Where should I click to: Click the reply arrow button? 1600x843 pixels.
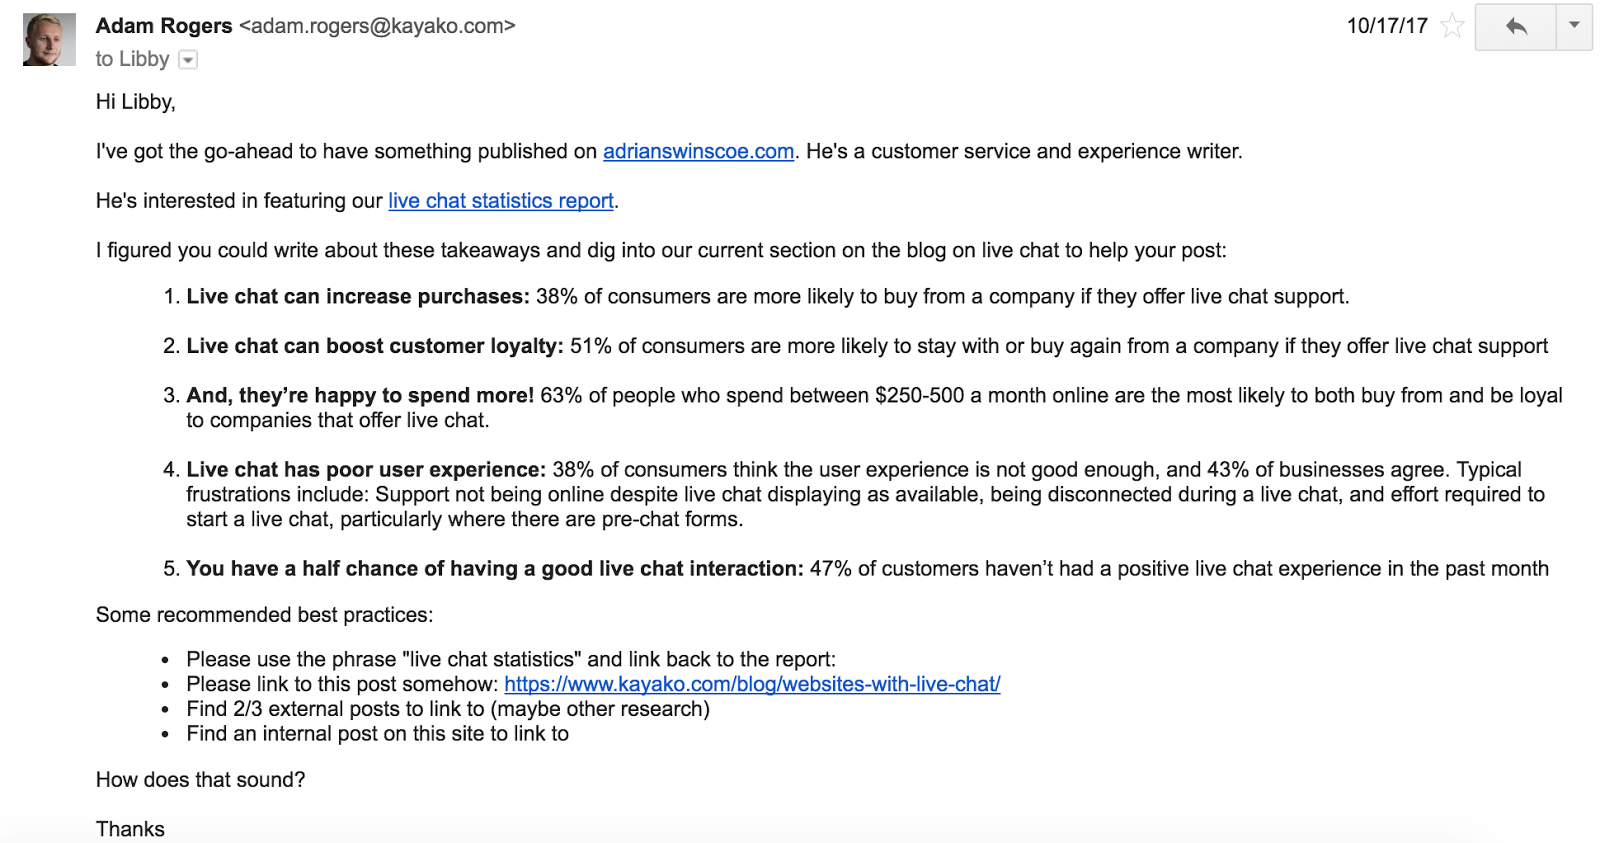1515,27
